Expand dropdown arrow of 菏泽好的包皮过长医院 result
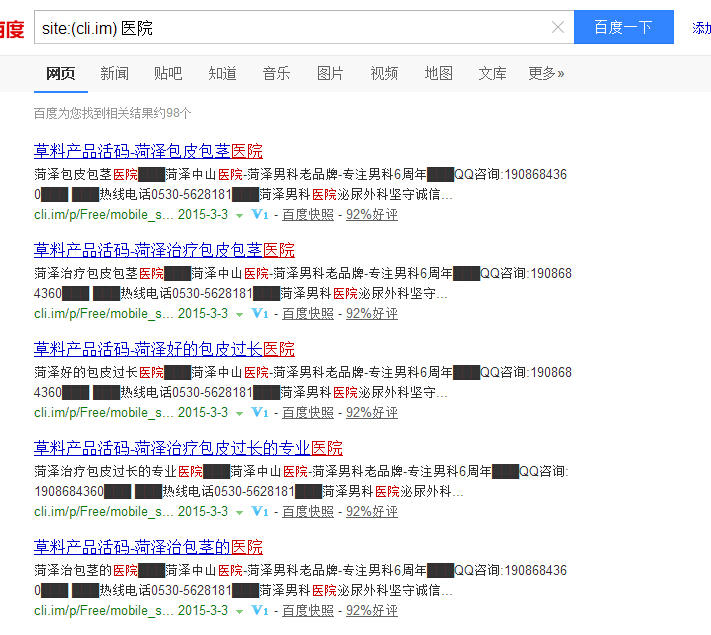This screenshot has width=711, height=635. click(x=239, y=413)
